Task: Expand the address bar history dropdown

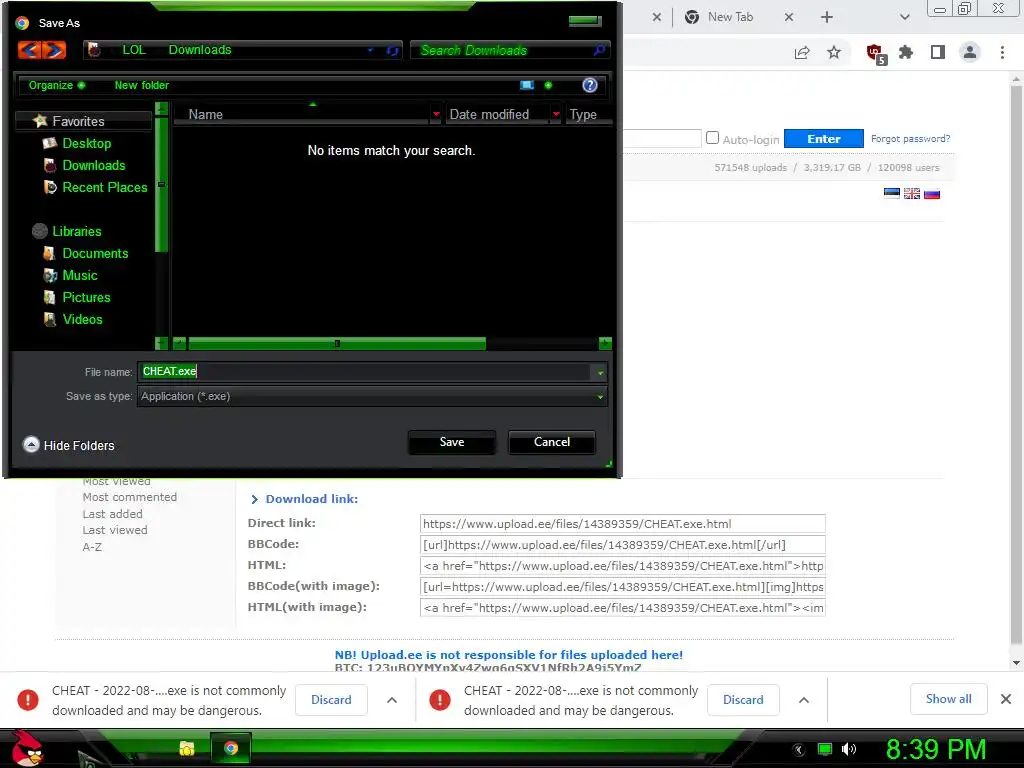Action: pos(370,50)
